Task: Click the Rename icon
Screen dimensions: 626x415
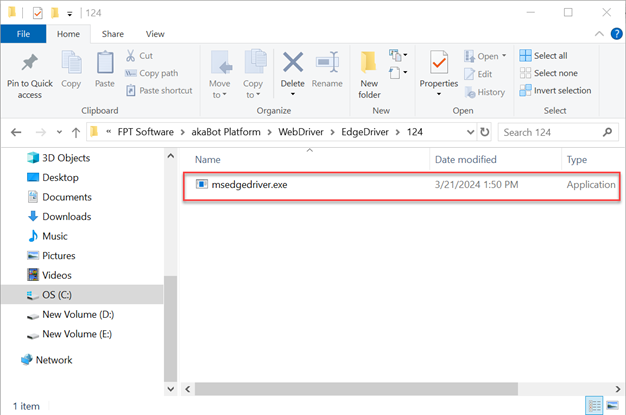Action: click(327, 62)
